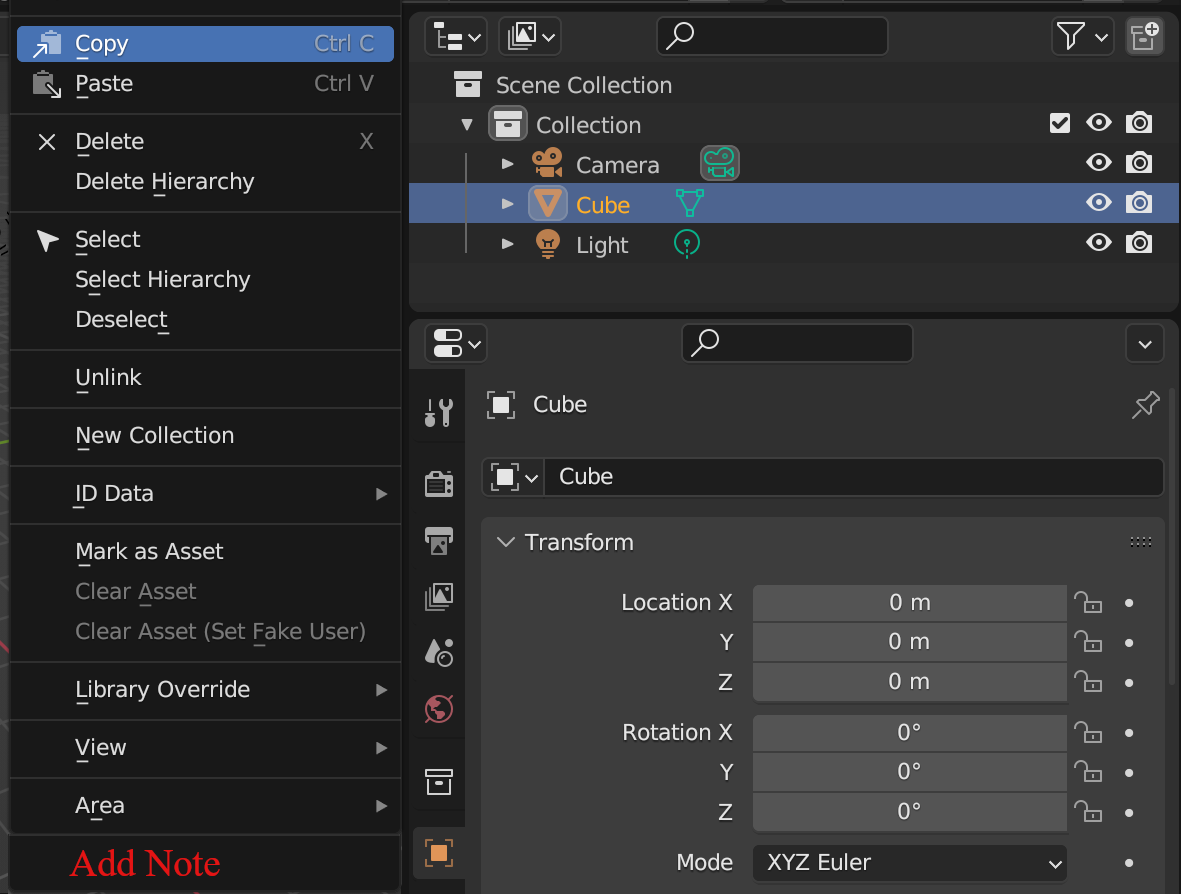Open the World properties tab
Viewport: 1181px width, 894px height.
point(438,709)
